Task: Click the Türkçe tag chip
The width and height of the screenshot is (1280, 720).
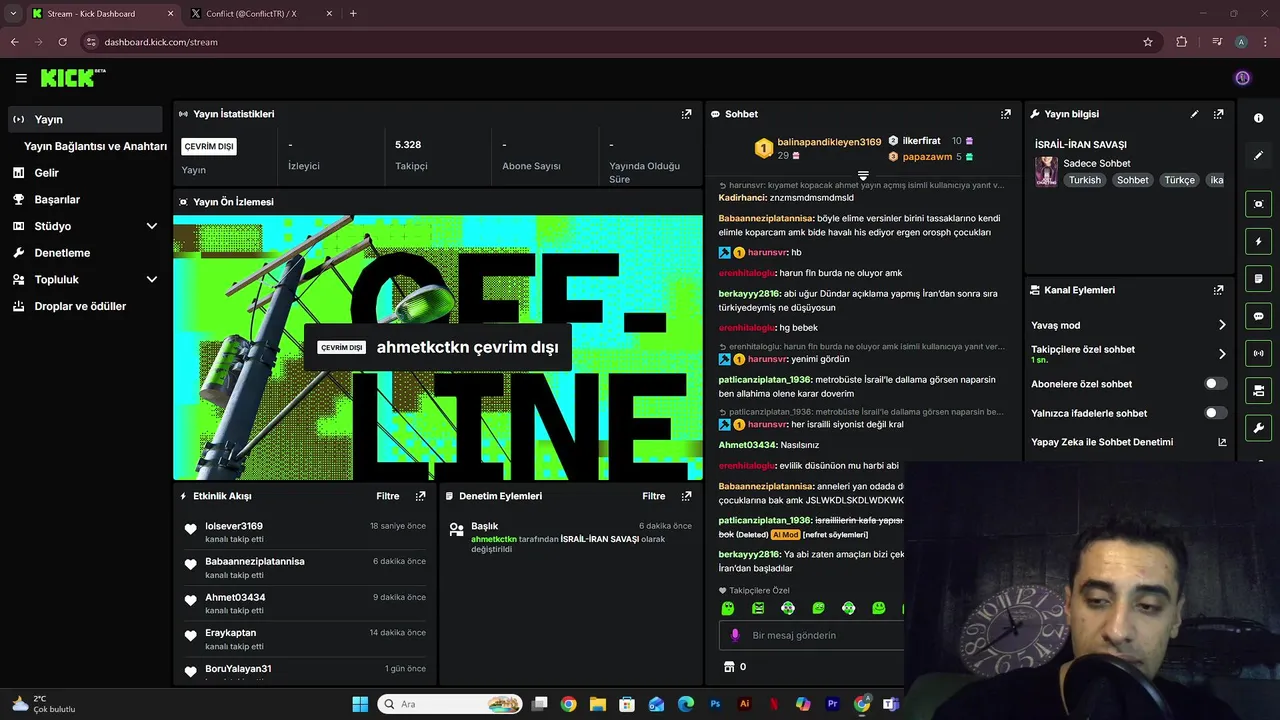Action: pyautogui.click(x=1179, y=180)
